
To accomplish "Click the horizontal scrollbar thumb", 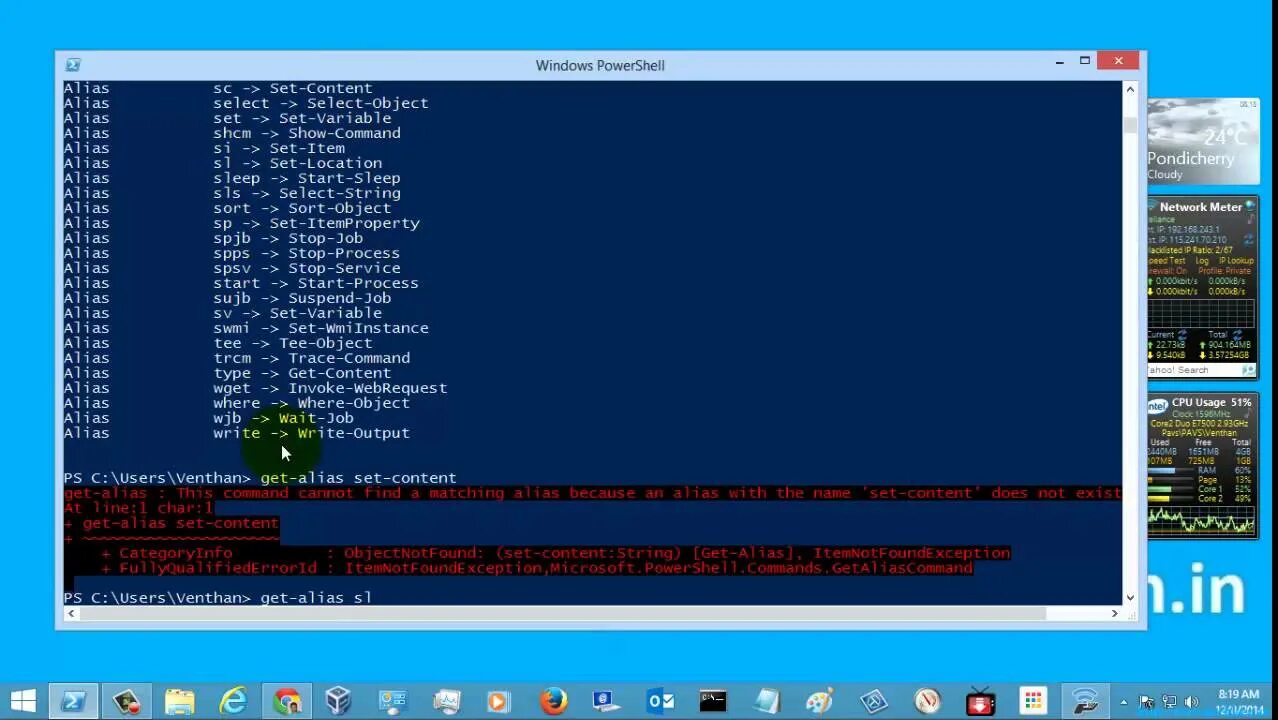I will tap(563, 613).
